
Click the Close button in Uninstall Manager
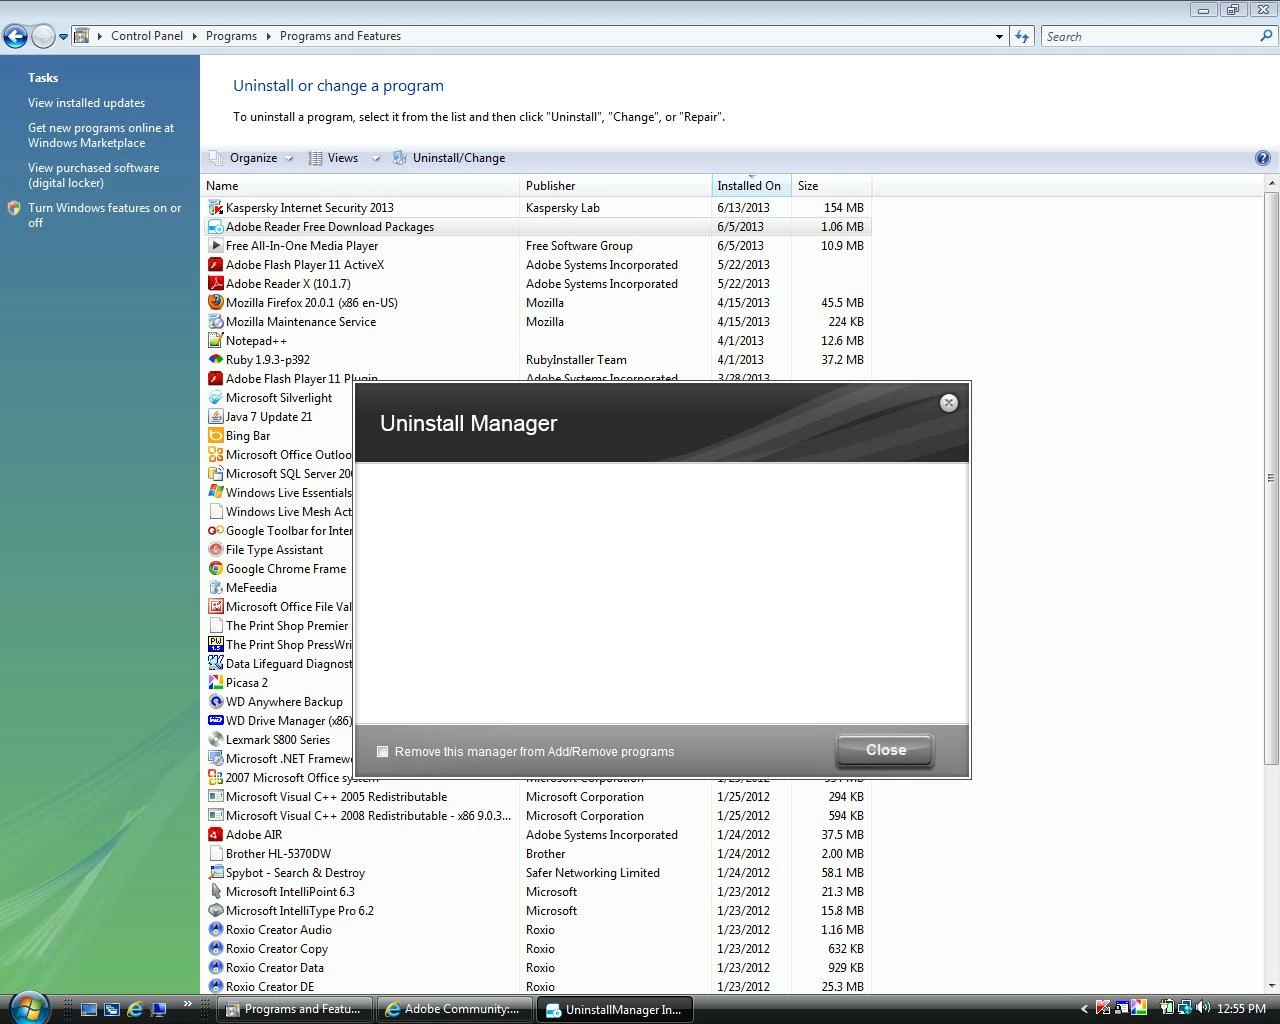tap(885, 750)
